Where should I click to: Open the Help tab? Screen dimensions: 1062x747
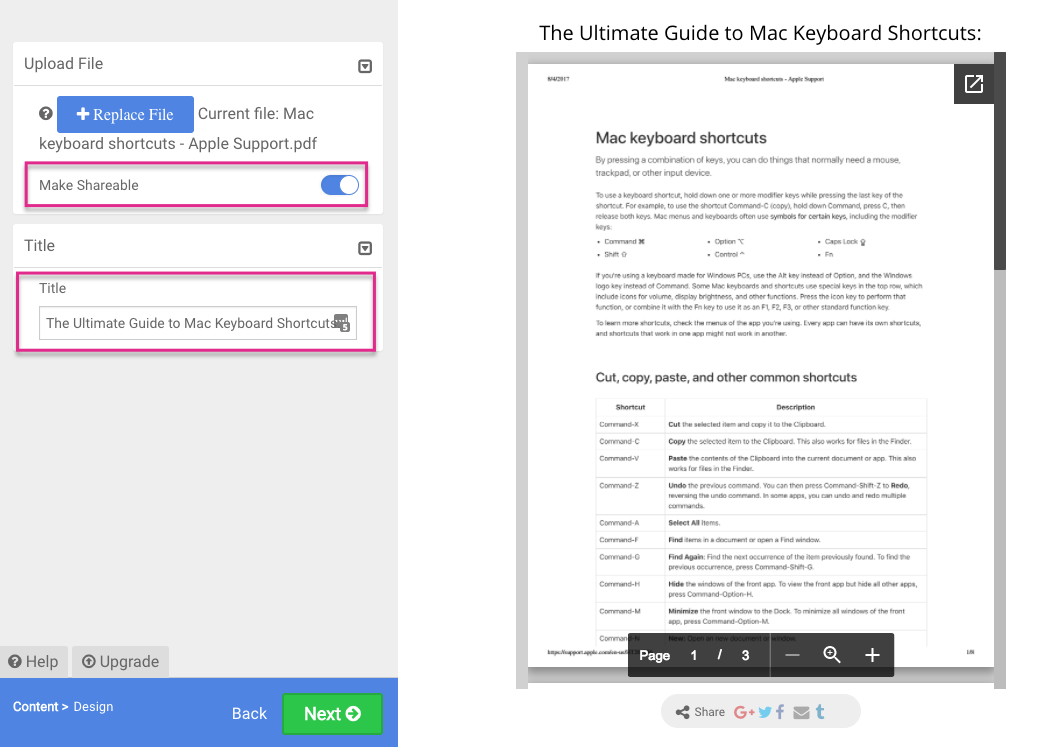click(33, 662)
